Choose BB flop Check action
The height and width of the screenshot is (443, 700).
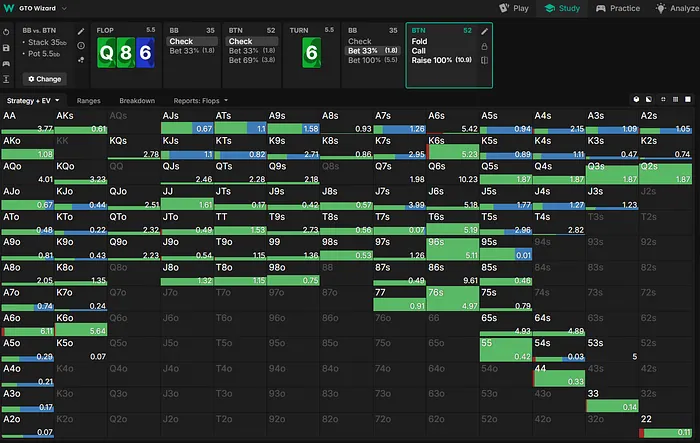pos(192,41)
